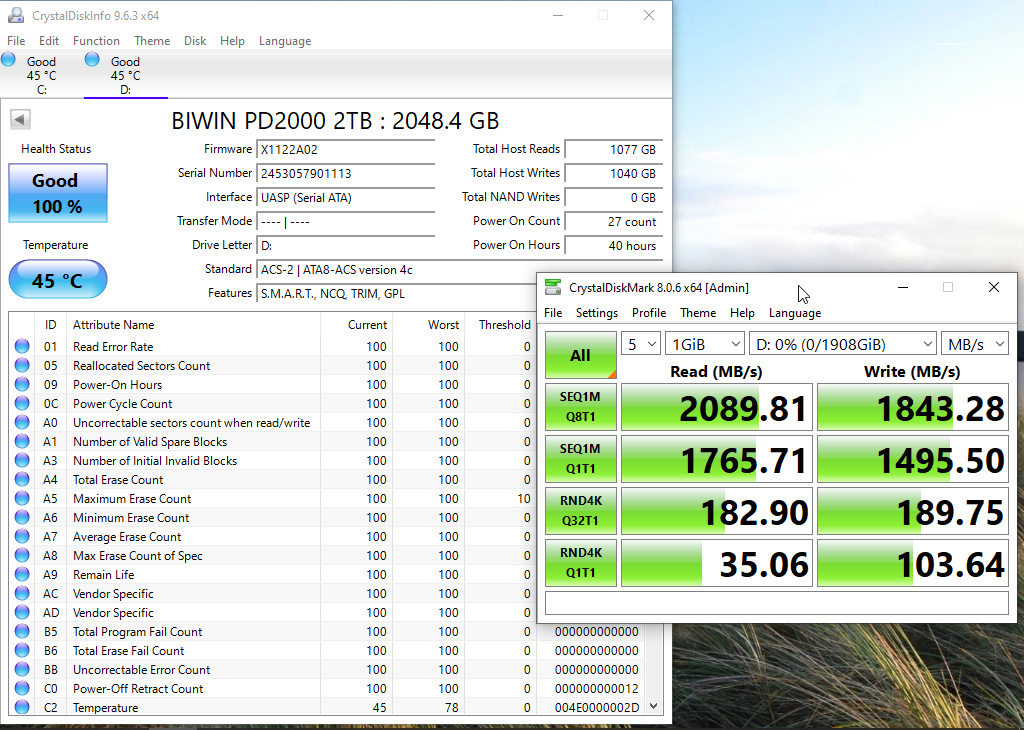Open the 1GiB test size dropdown
The width and height of the screenshot is (1024, 730).
(705, 344)
